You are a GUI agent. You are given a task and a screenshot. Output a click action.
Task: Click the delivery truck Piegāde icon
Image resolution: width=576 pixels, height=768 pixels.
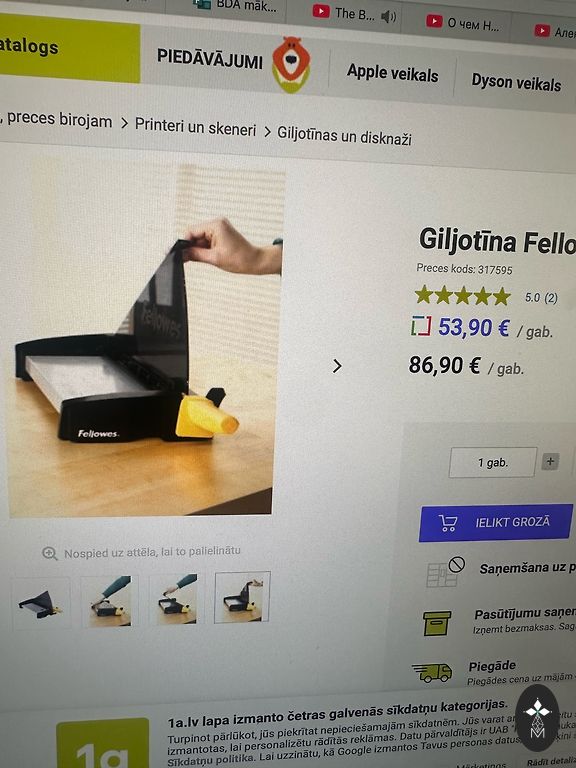point(432,672)
